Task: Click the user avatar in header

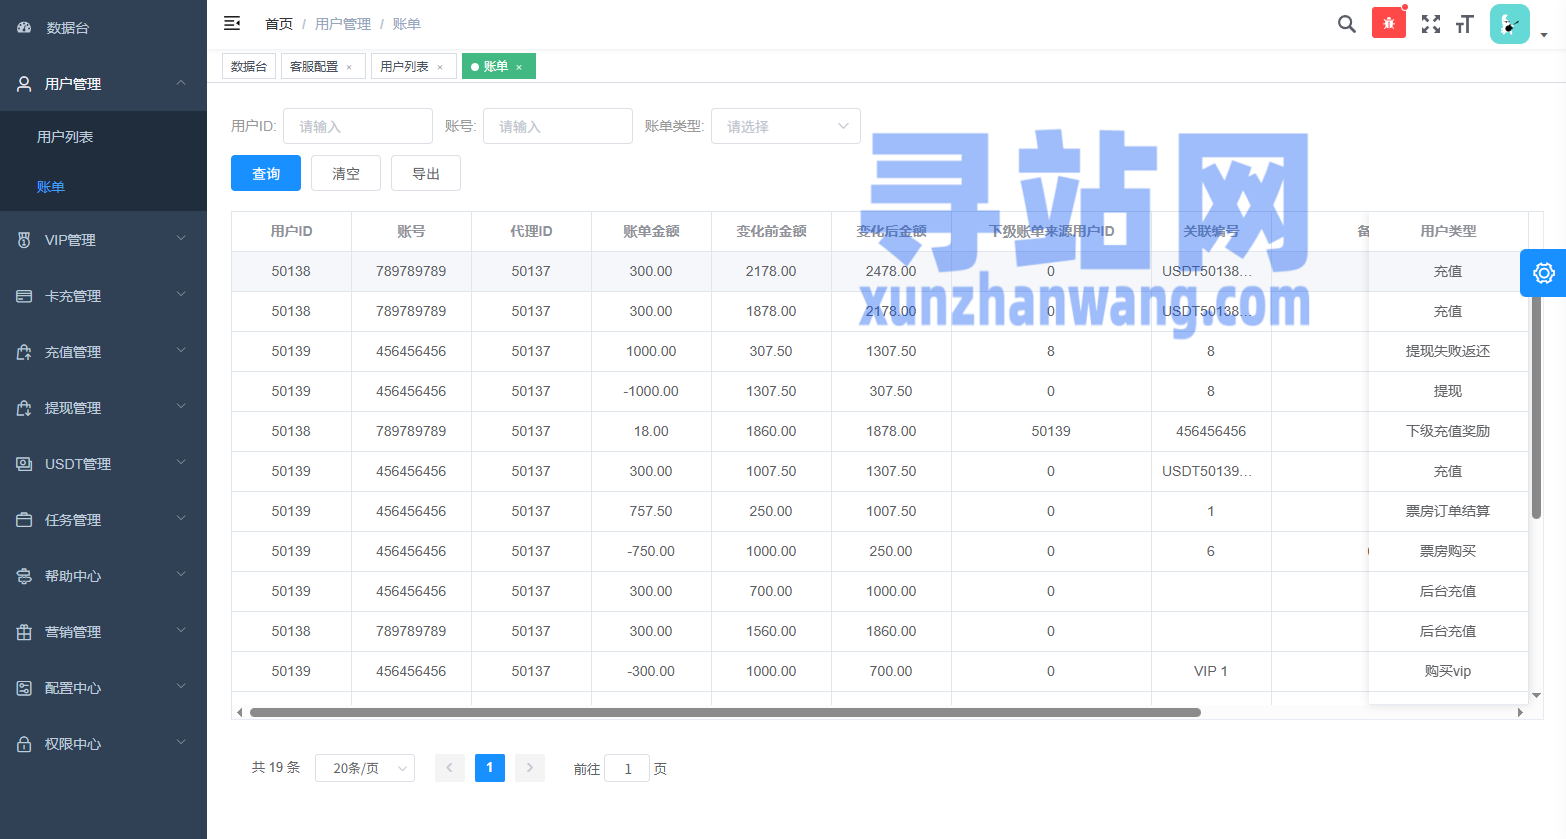Action: 1509,24
